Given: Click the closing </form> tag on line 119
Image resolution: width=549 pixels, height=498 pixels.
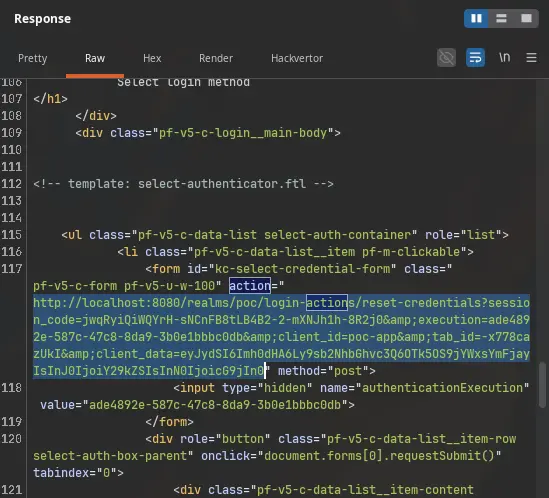Looking at the screenshot, I should (x=169, y=422).
